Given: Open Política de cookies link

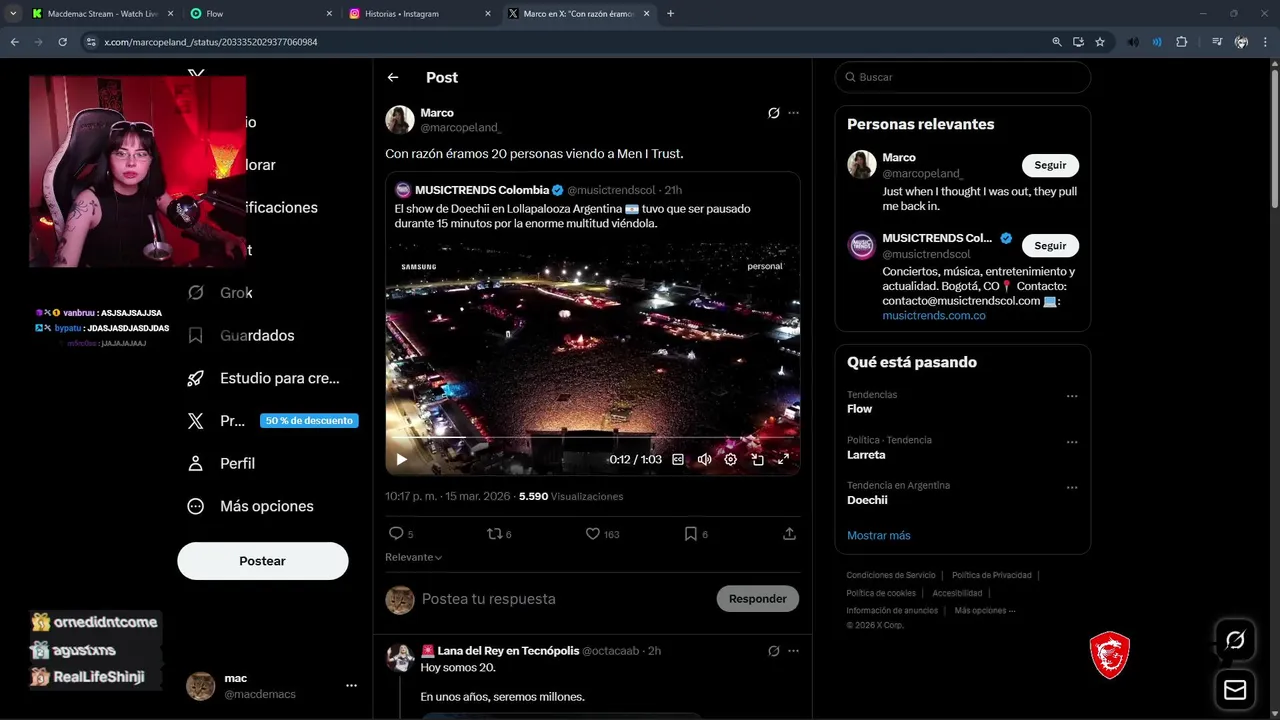Looking at the screenshot, I should point(881,593).
